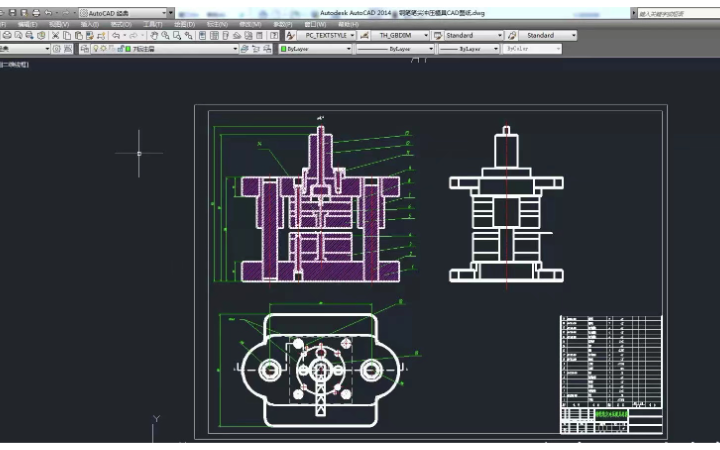Open the Layer Properties Manager icon
The image size is (720, 450).
click(84, 49)
